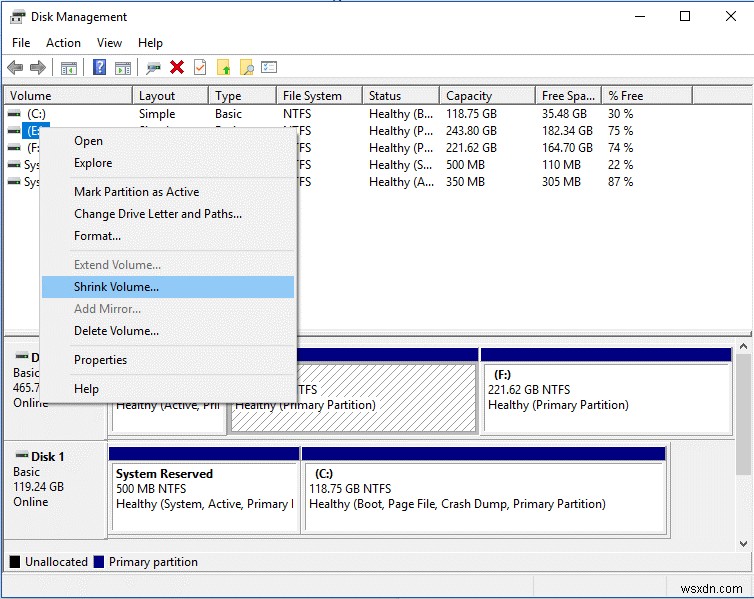Close the Disk Management window

[x=730, y=16]
